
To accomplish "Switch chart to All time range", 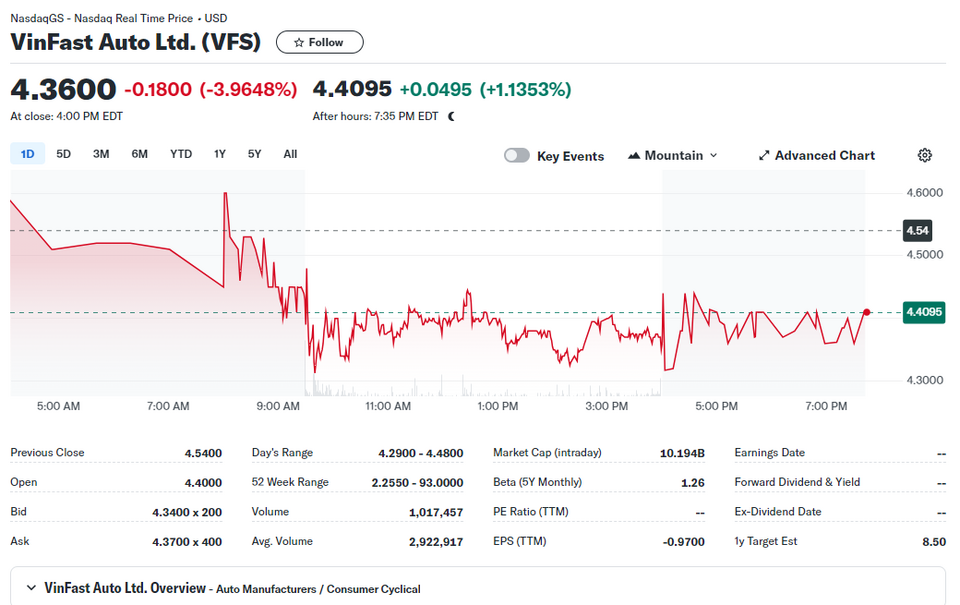I will pos(290,154).
